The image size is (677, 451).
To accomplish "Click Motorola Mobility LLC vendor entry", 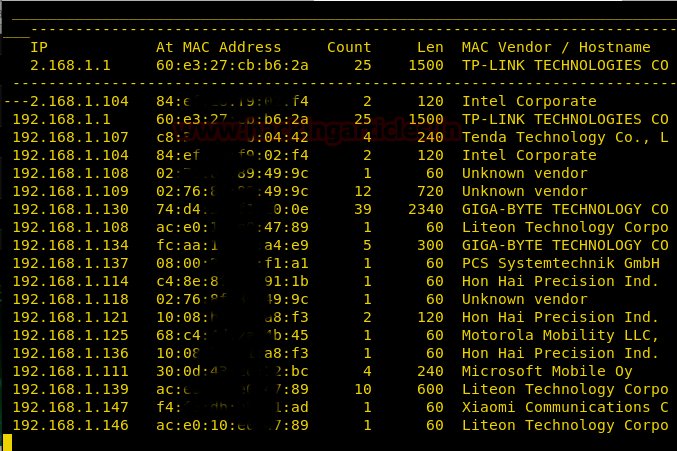I will tap(560, 335).
